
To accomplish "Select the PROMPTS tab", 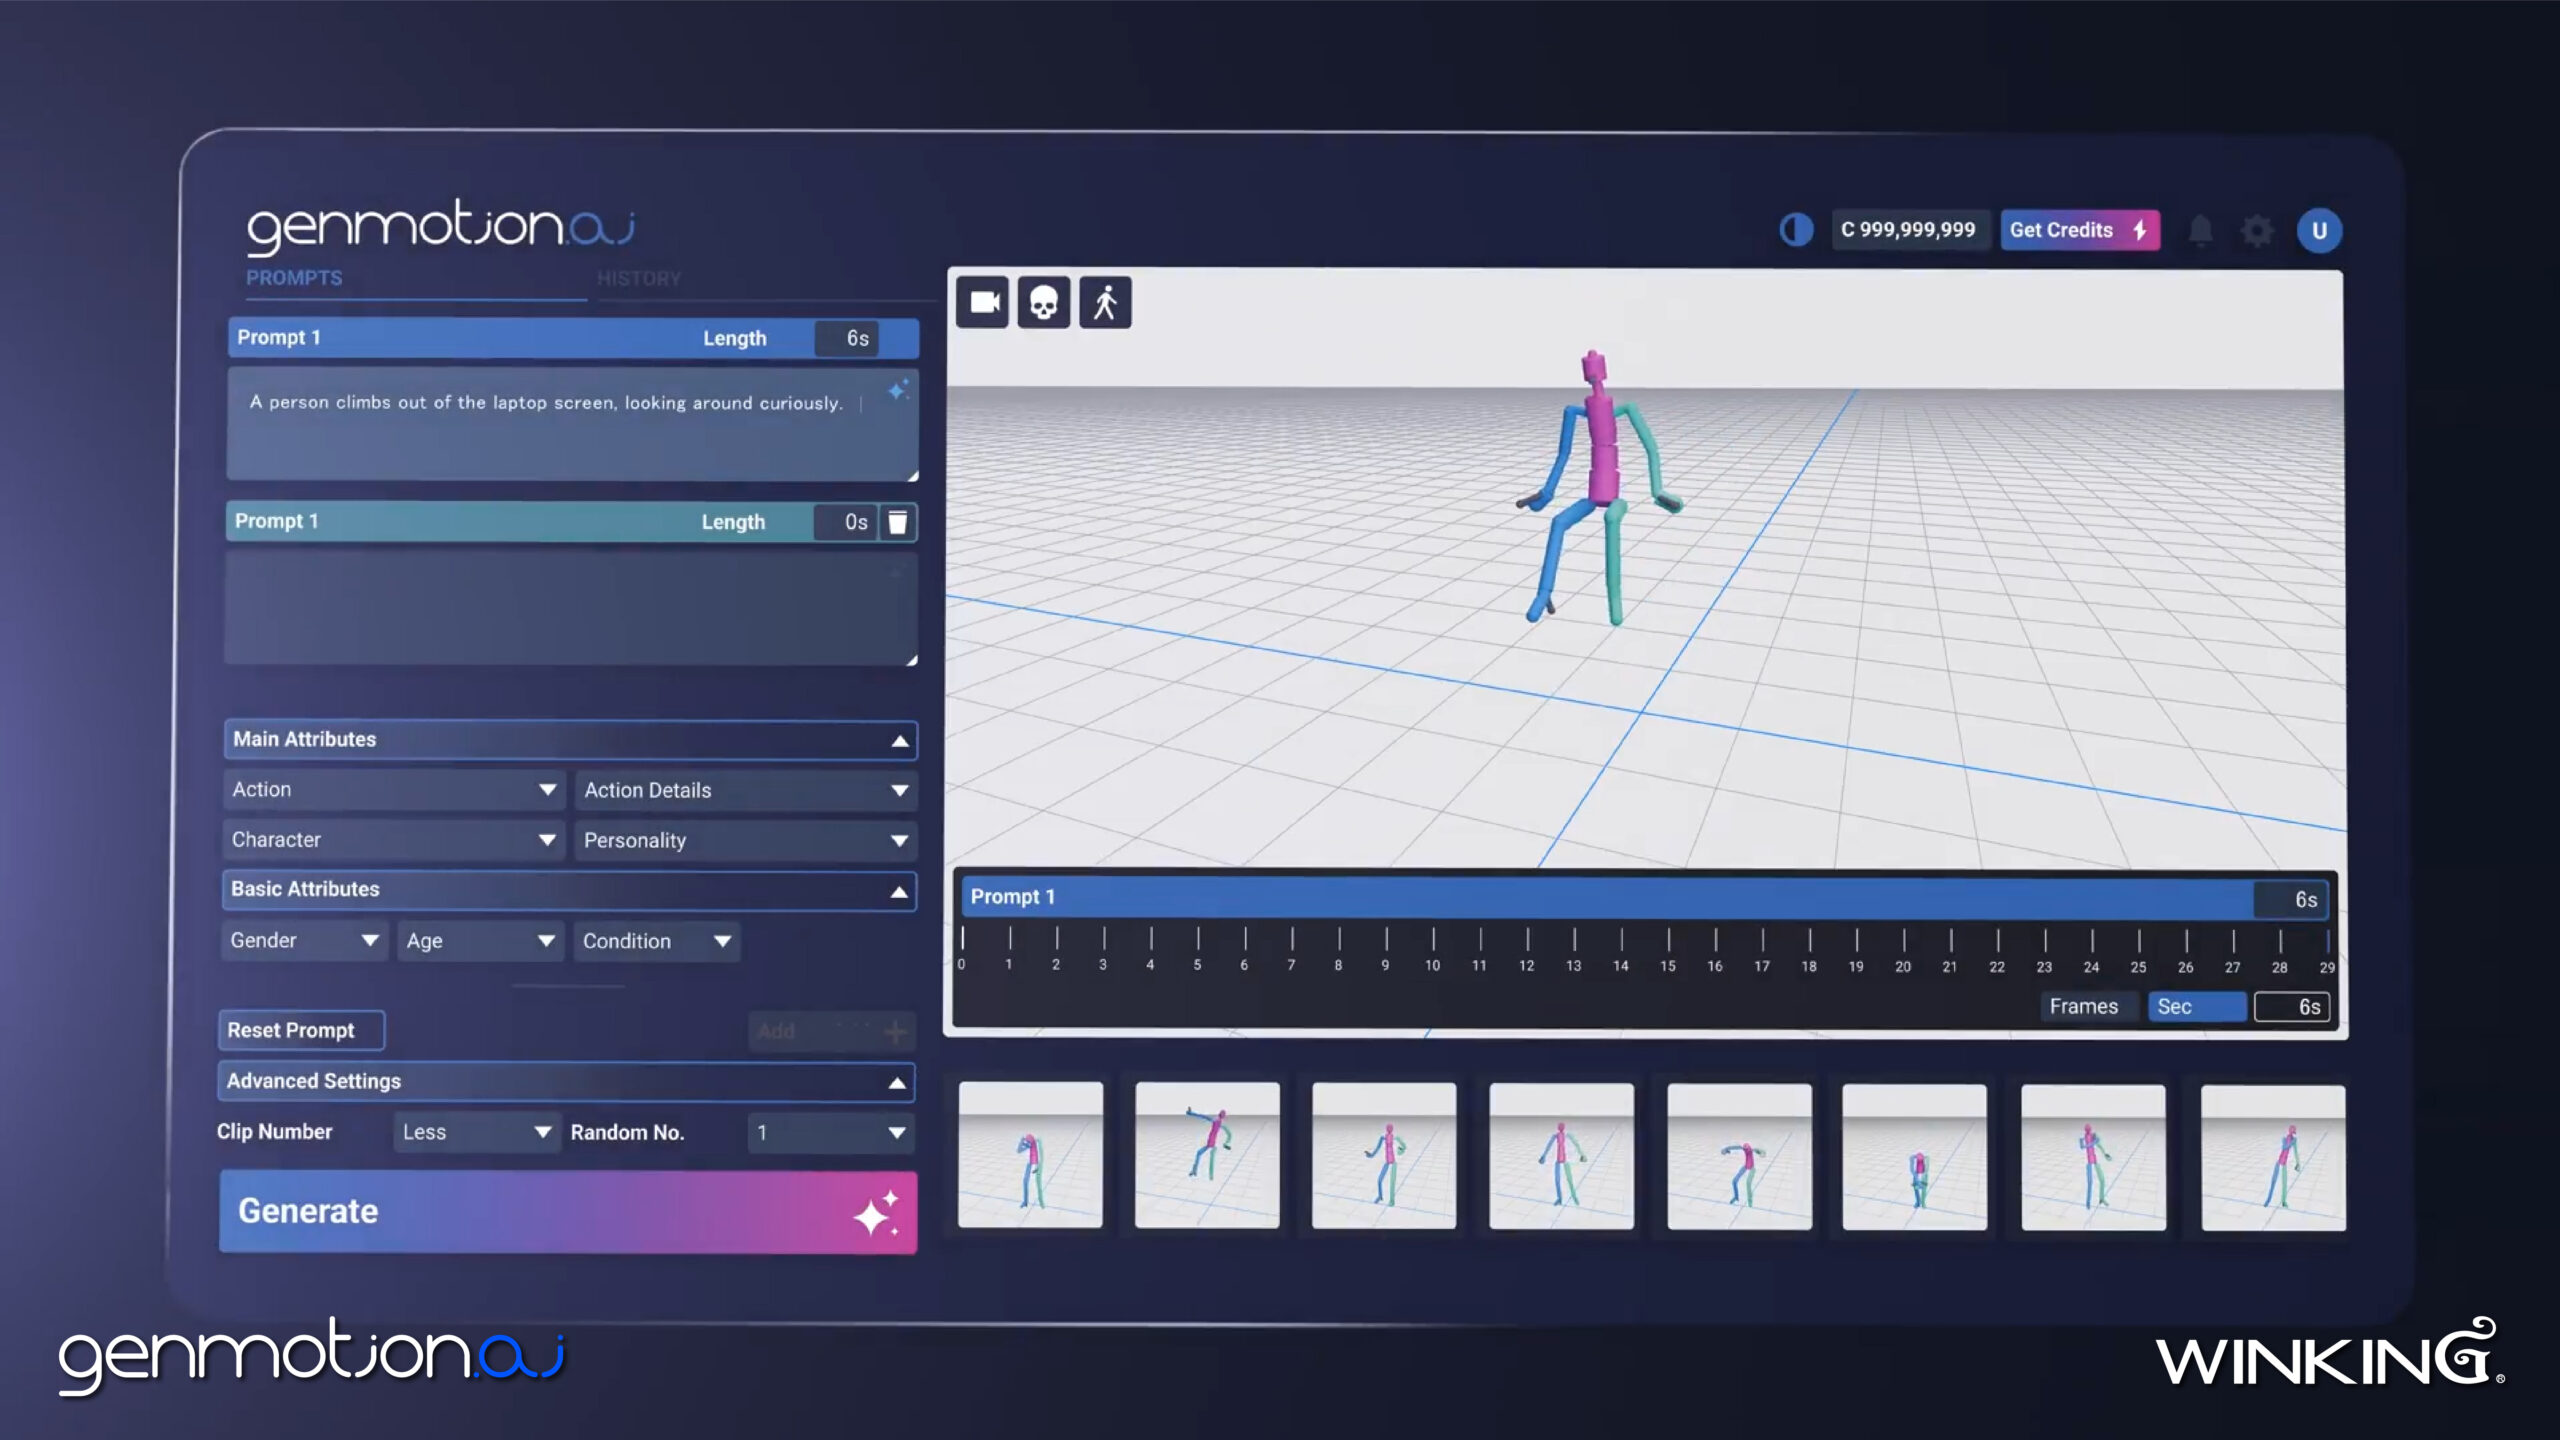I will pos(294,278).
